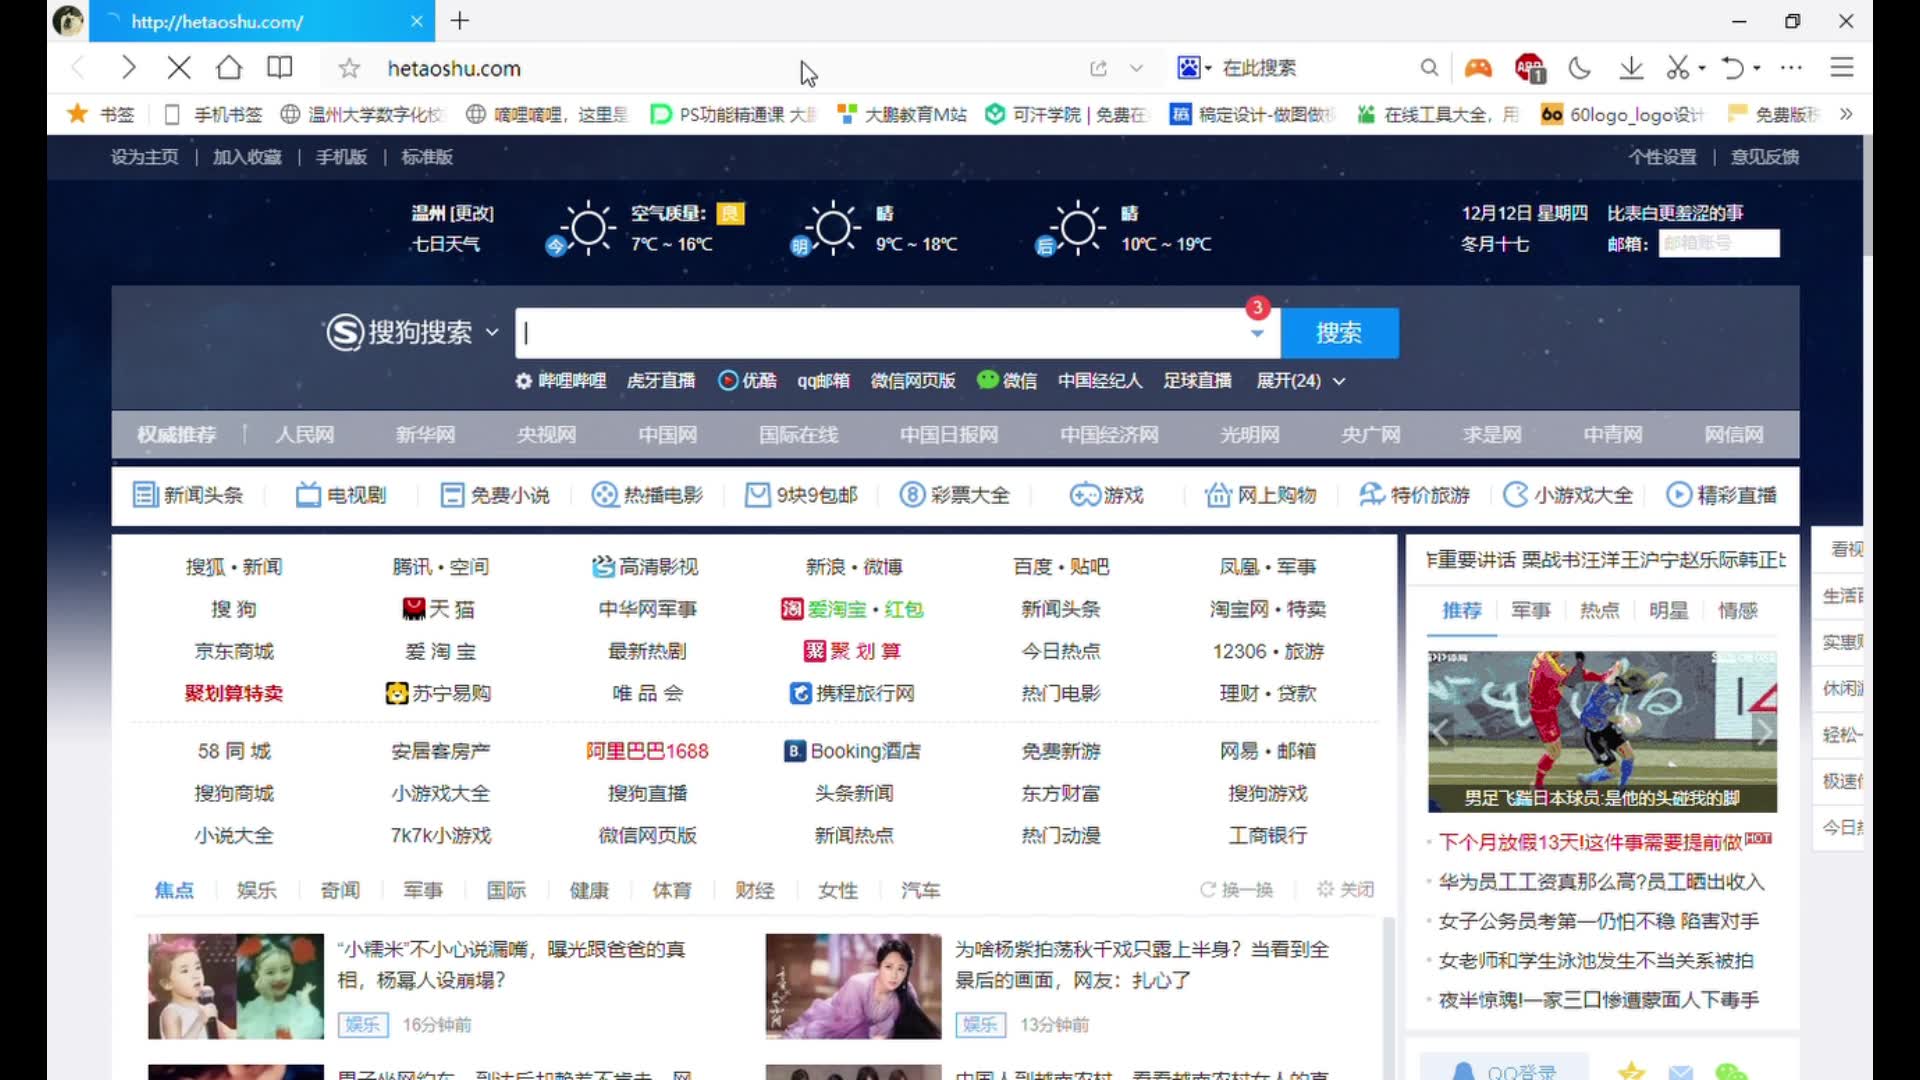
Task: Click 设为主页 link
Action: (x=145, y=157)
